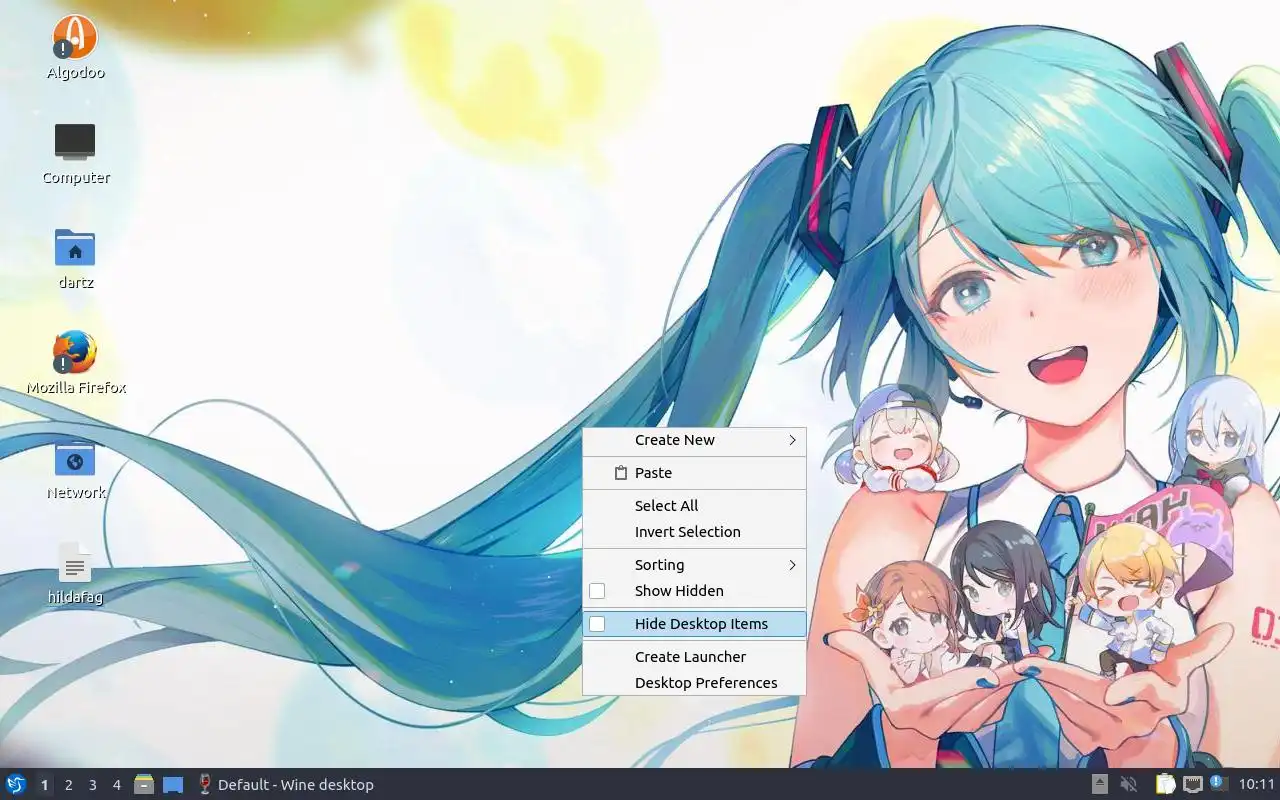Click the Paste menu label
The image size is (1280, 800).
653,473
